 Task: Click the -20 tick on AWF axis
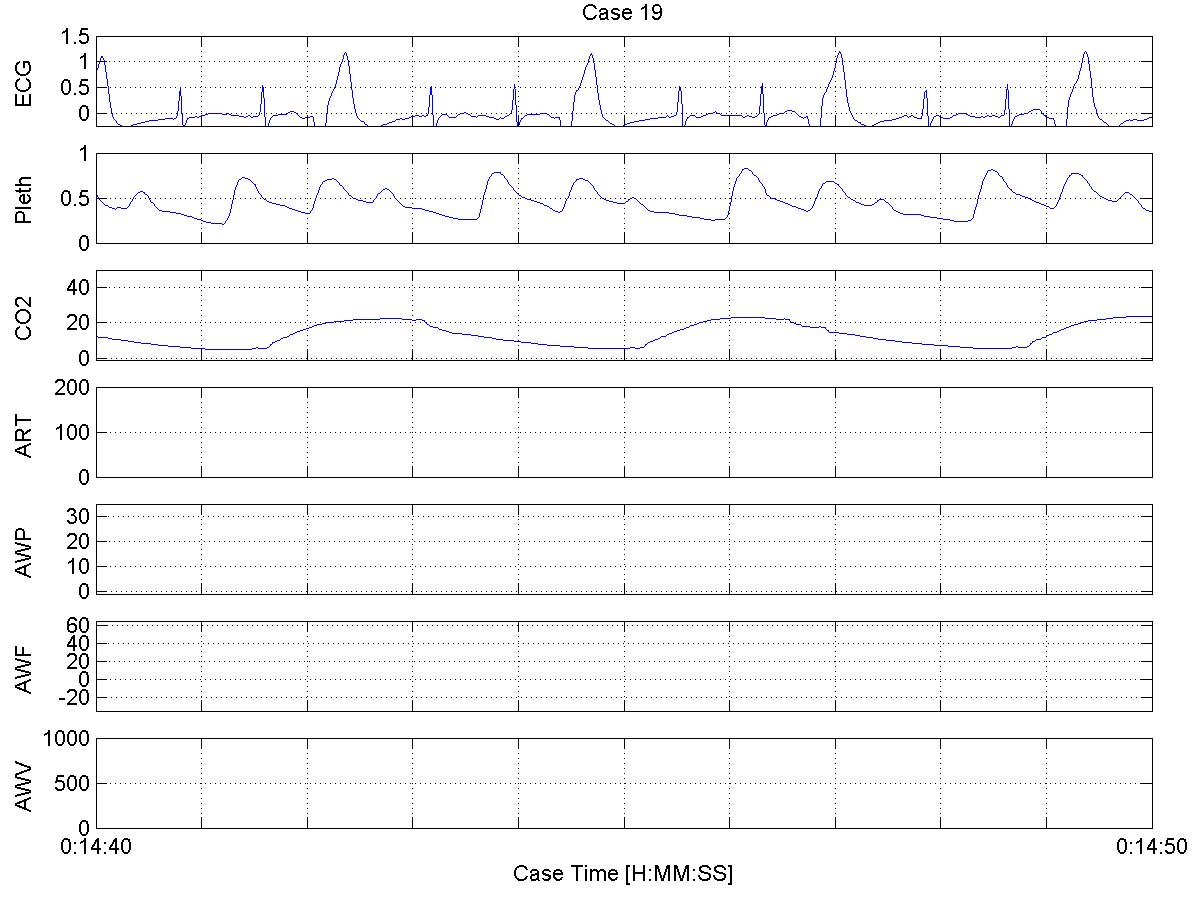(76, 698)
